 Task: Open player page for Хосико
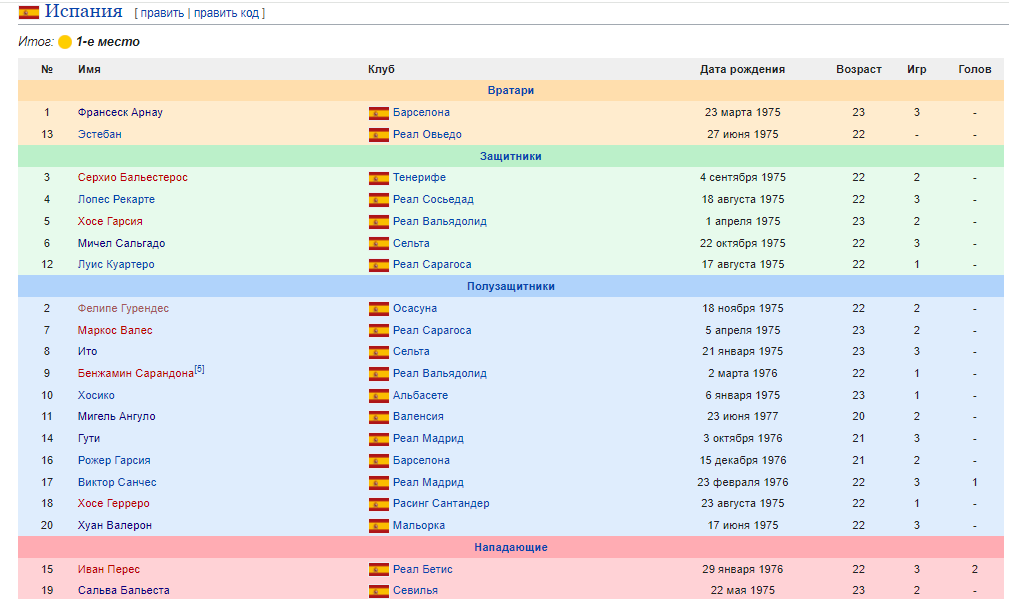pyautogui.click(x=96, y=396)
